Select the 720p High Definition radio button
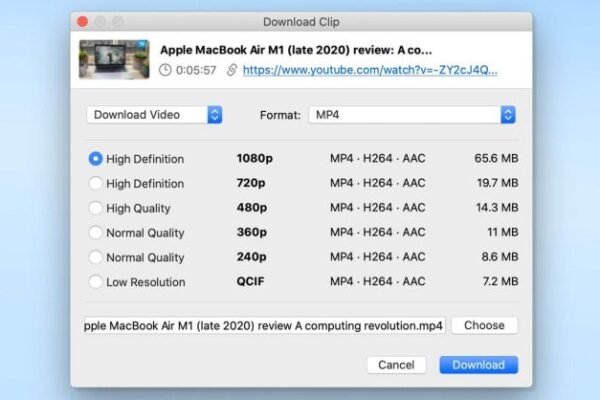 pyautogui.click(x=95, y=183)
